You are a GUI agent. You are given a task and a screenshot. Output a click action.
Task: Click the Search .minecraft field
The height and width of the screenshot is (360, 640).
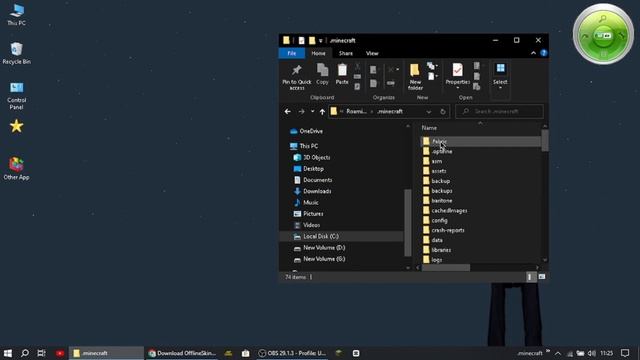click(x=499, y=111)
